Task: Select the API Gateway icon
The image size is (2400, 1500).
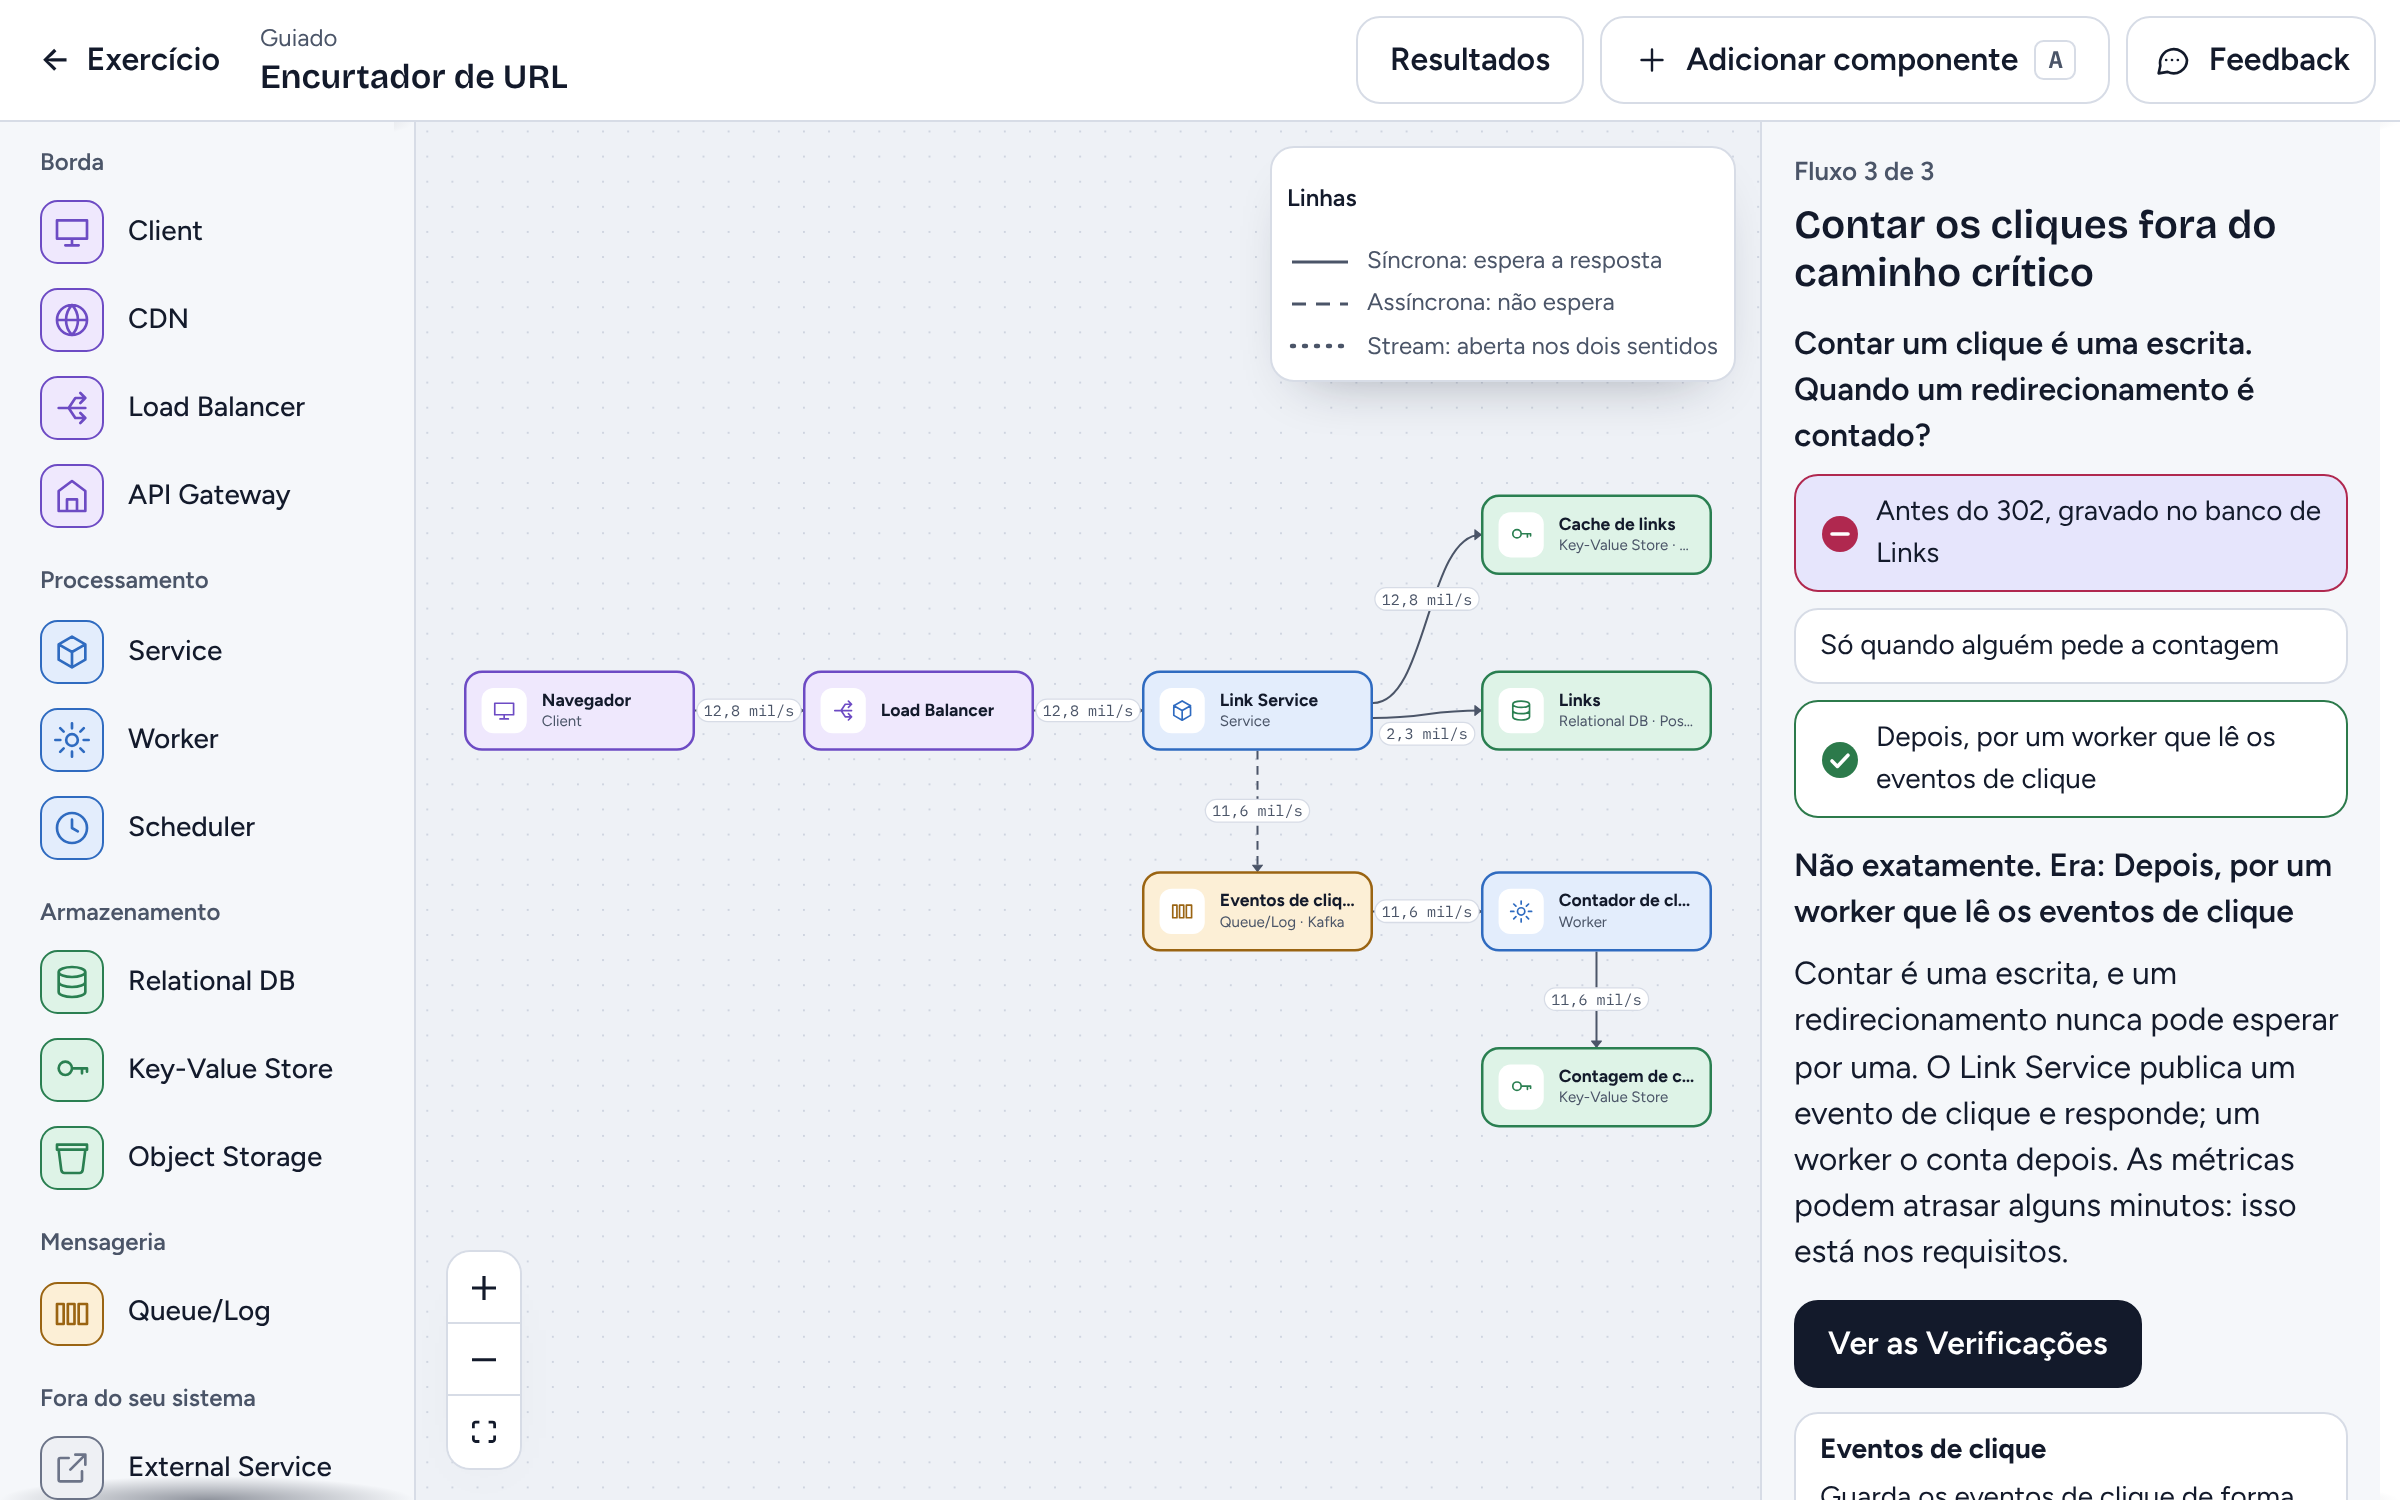Action: click(x=72, y=495)
